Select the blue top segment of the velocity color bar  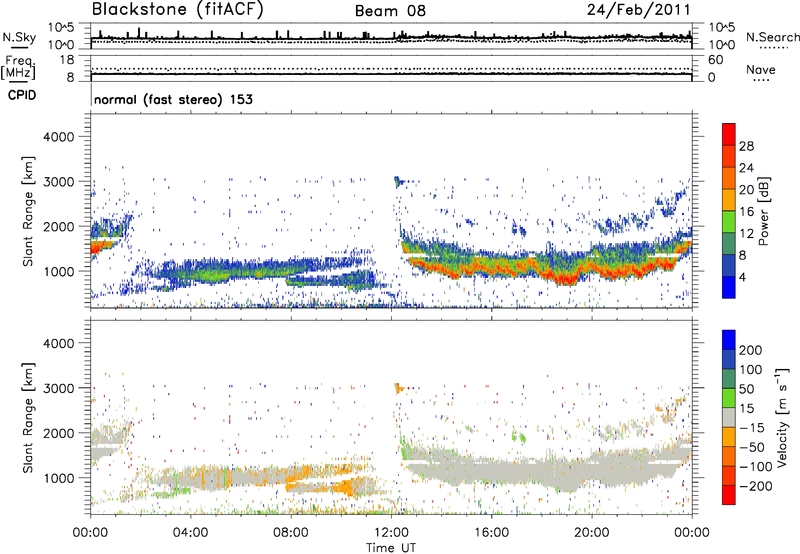coord(729,340)
